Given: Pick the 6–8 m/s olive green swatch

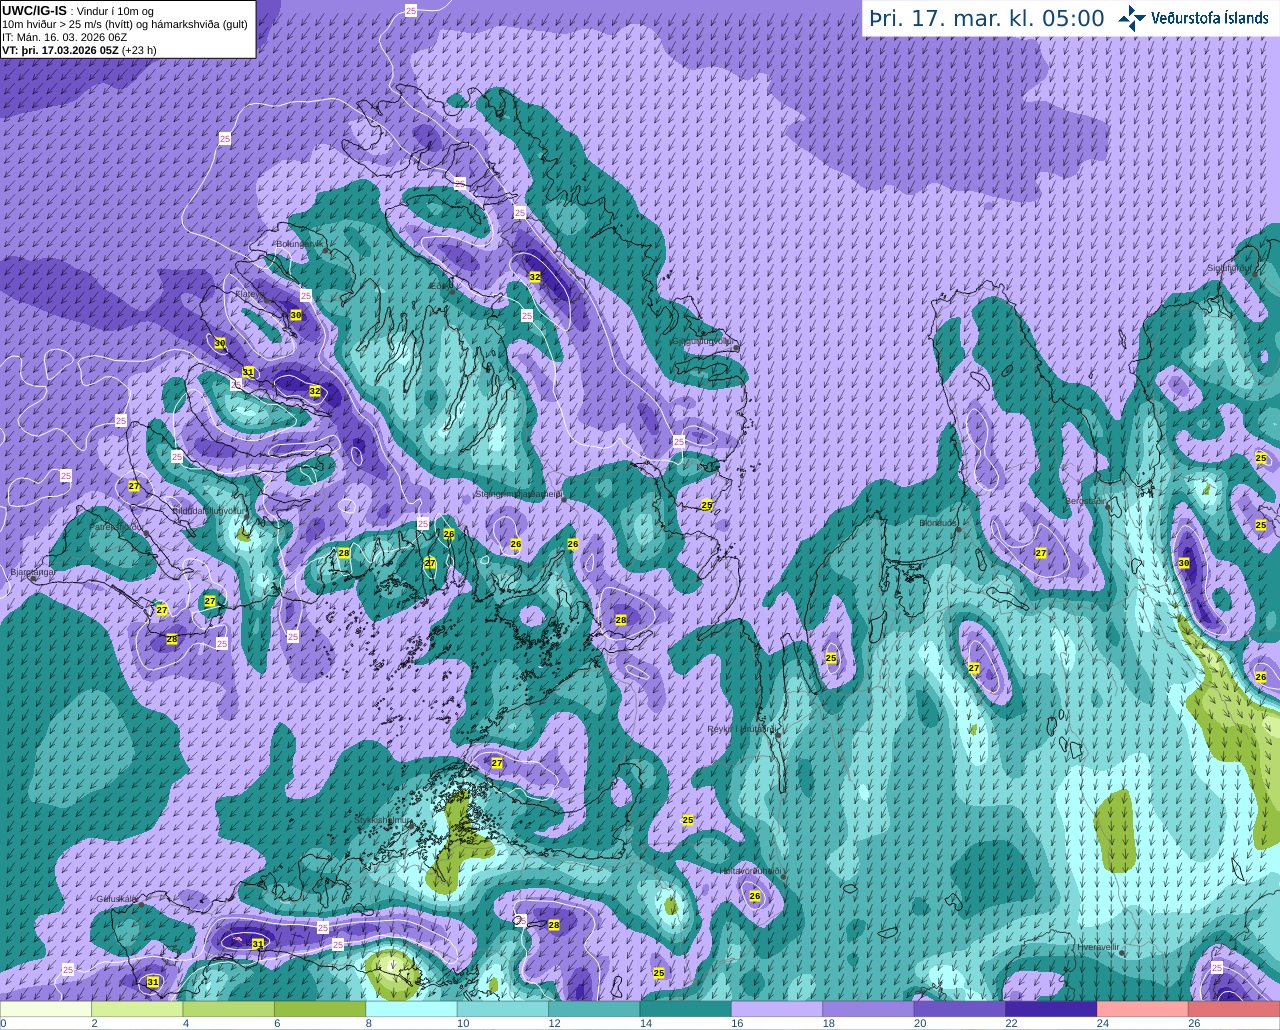Looking at the screenshot, I should [x=320, y=1009].
